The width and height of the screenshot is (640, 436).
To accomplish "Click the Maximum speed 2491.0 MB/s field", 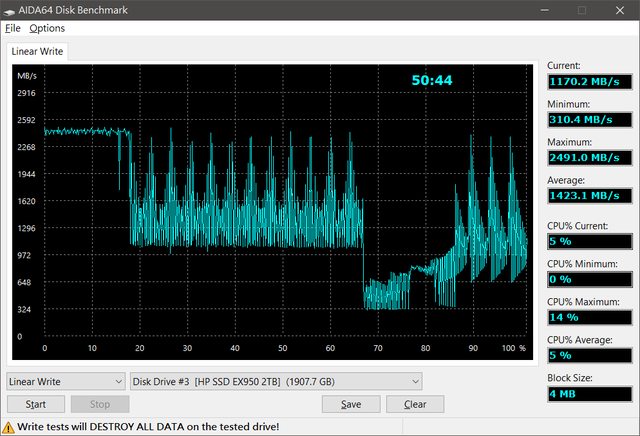I will pyautogui.click(x=589, y=157).
